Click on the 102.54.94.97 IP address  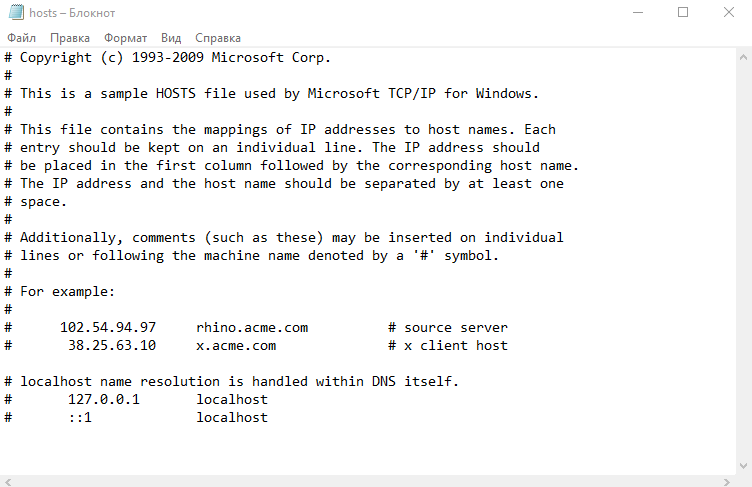click(108, 327)
